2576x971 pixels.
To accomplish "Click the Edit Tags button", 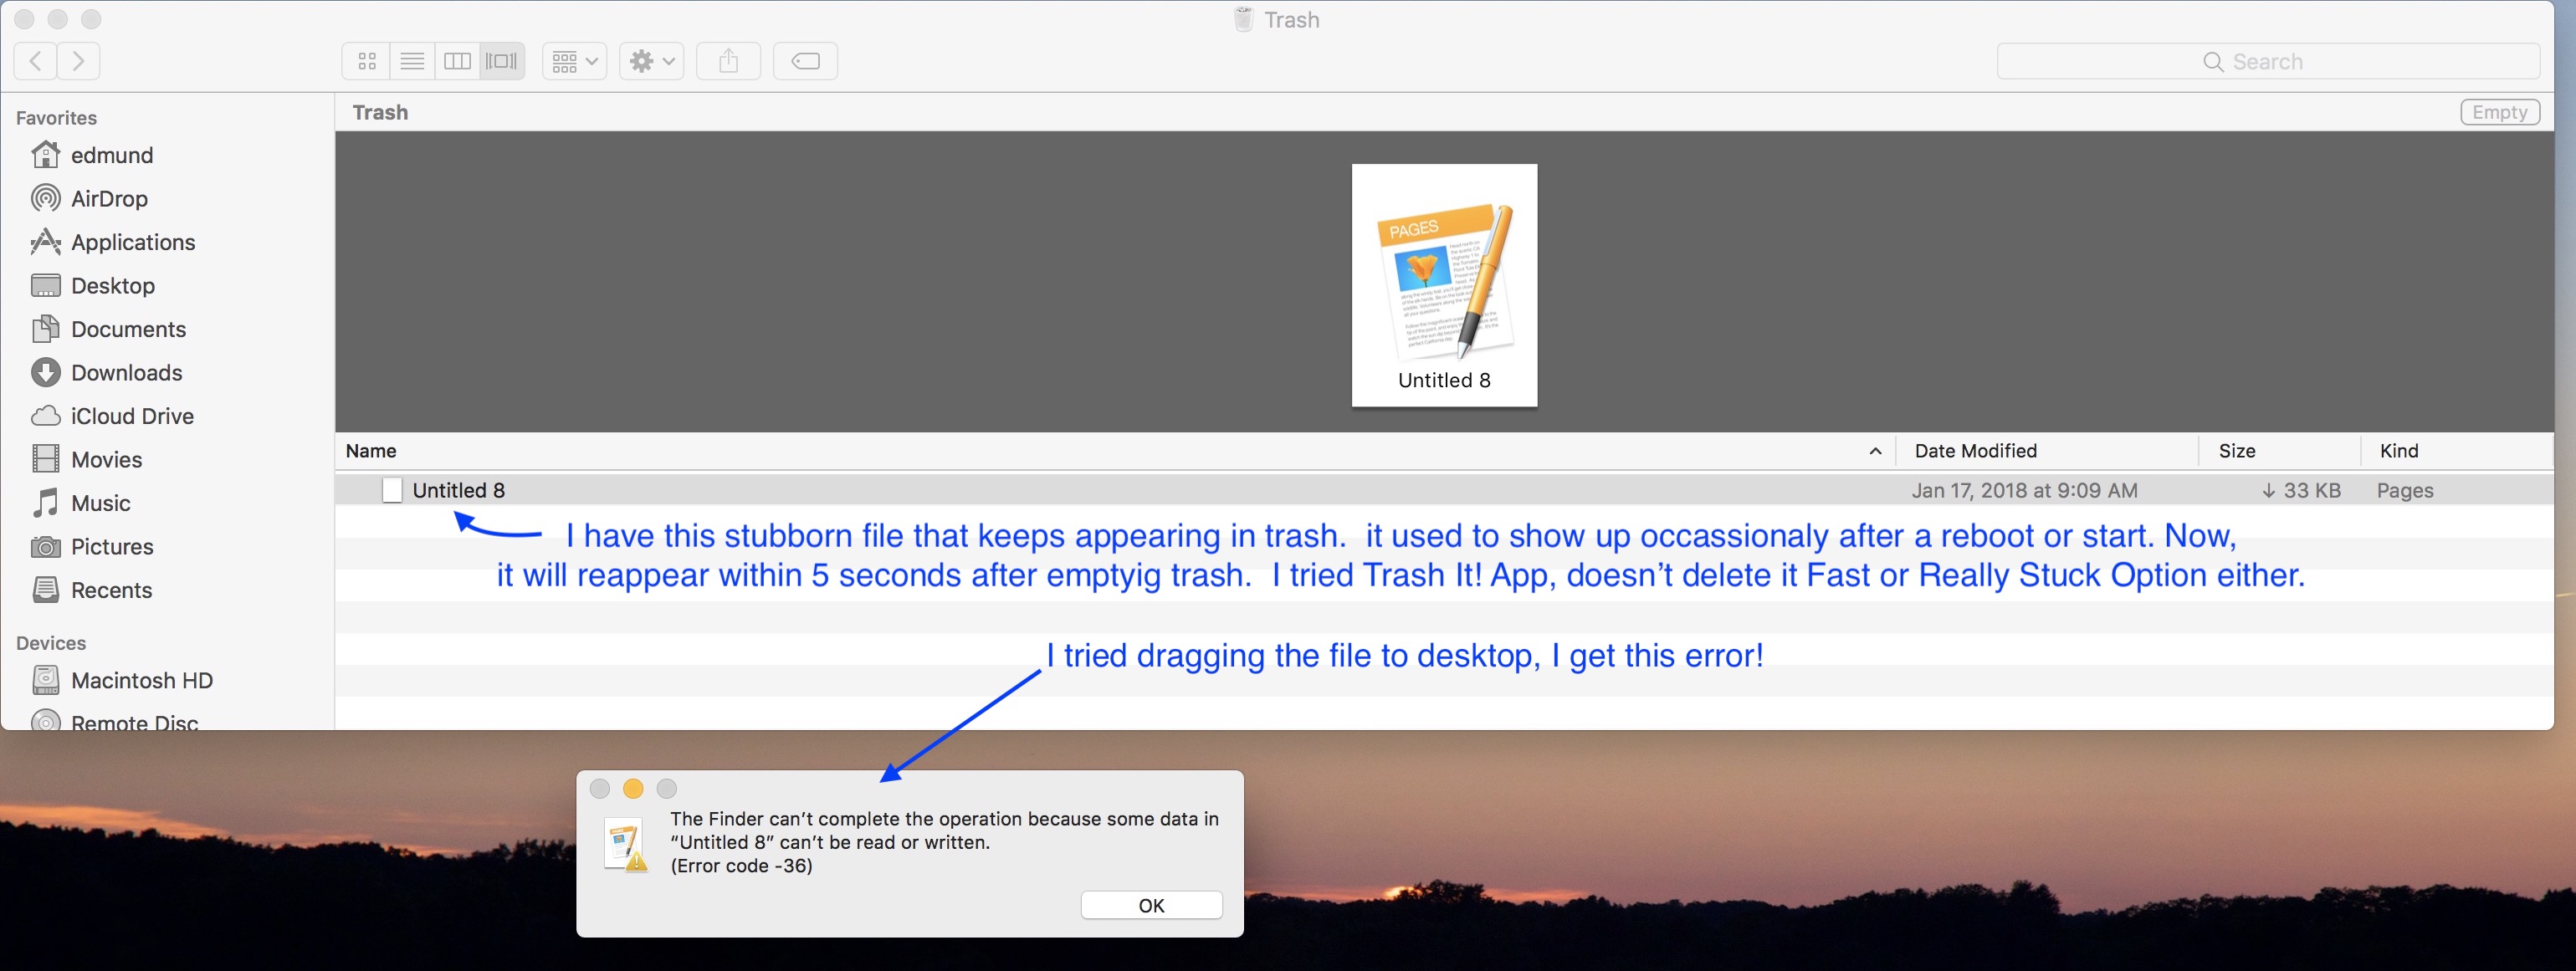I will pyautogui.click(x=805, y=61).
